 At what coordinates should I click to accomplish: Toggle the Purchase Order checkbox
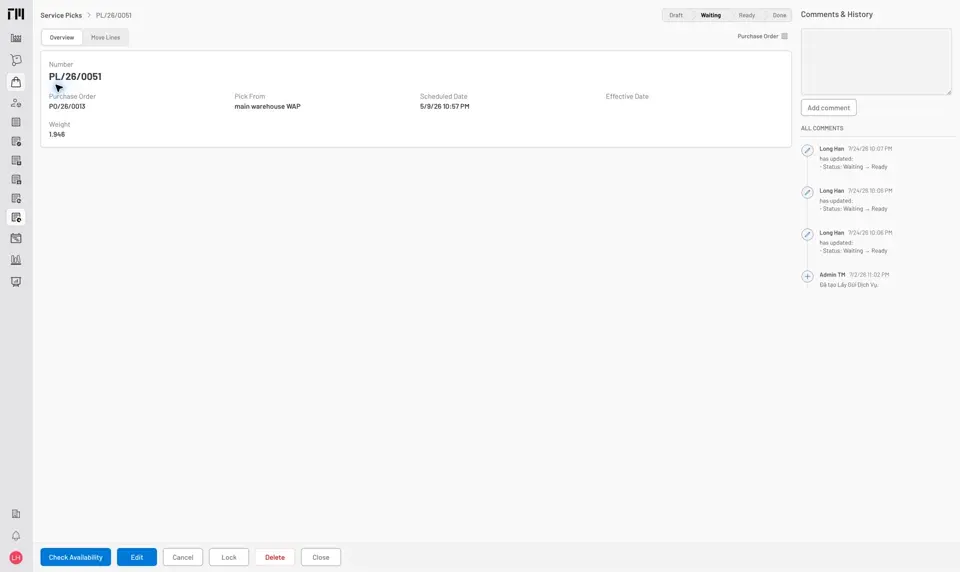(784, 36)
